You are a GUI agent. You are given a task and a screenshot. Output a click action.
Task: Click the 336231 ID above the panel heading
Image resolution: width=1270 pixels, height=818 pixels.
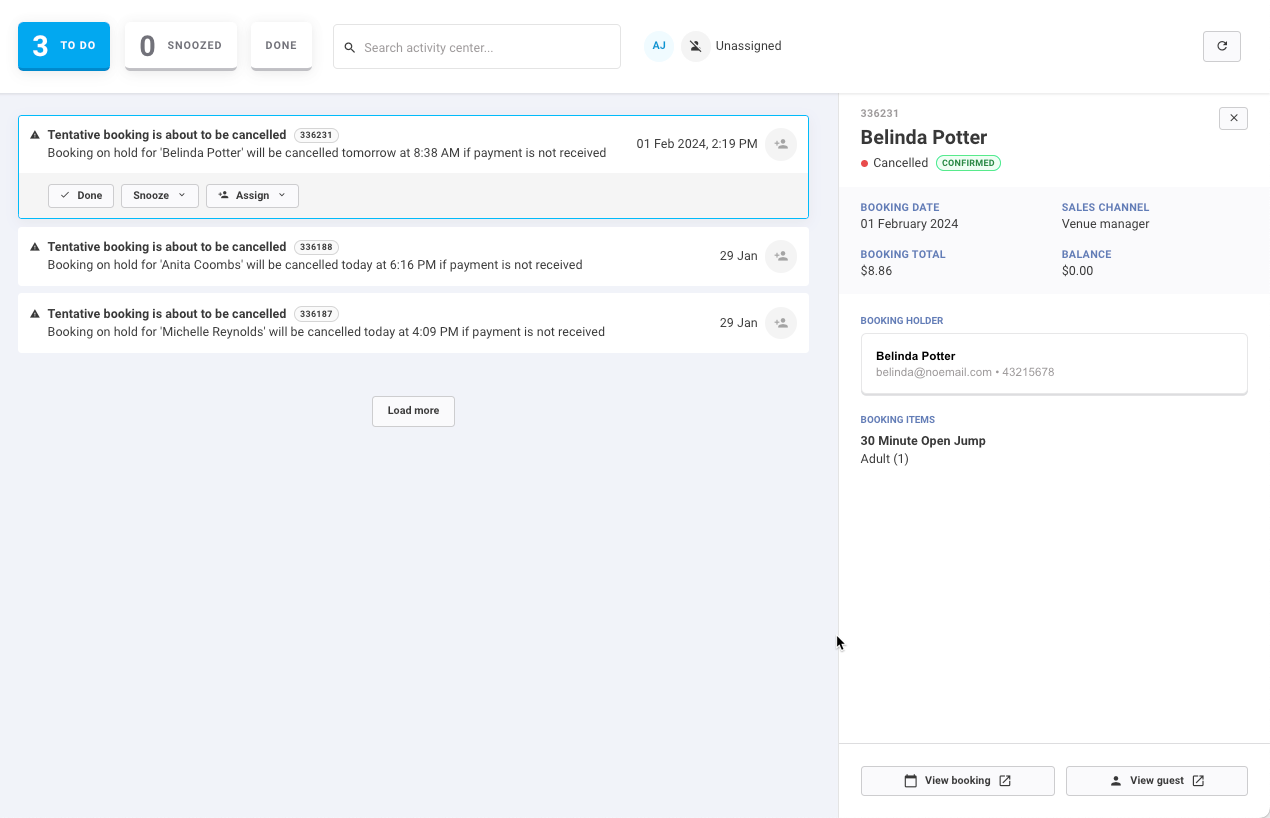880,114
